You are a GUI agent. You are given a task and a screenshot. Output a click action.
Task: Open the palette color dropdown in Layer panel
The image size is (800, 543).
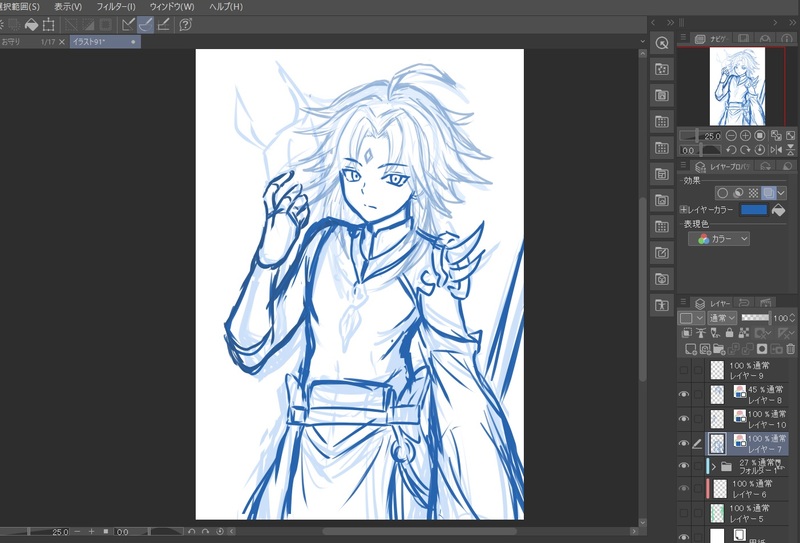tap(691, 318)
